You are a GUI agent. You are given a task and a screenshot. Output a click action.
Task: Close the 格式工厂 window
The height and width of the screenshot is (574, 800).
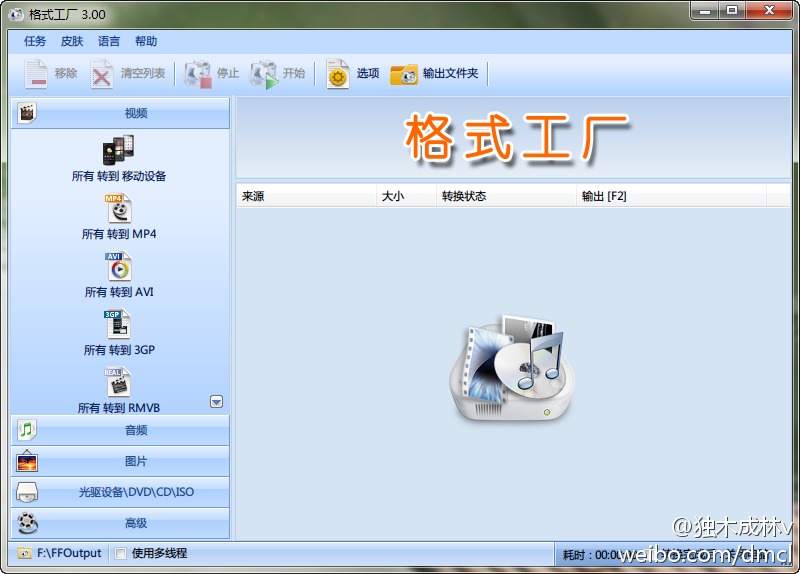[x=769, y=10]
